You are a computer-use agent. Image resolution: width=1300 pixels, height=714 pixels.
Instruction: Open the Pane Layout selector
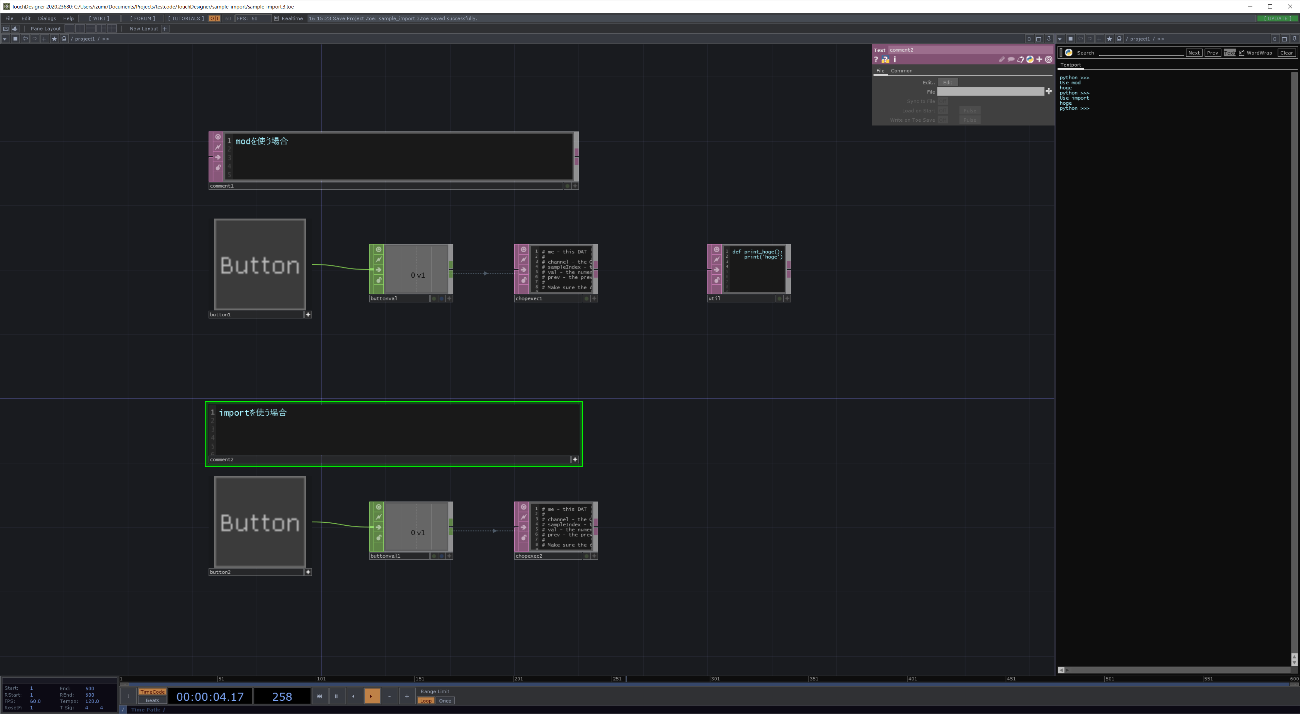tap(45, 29)
